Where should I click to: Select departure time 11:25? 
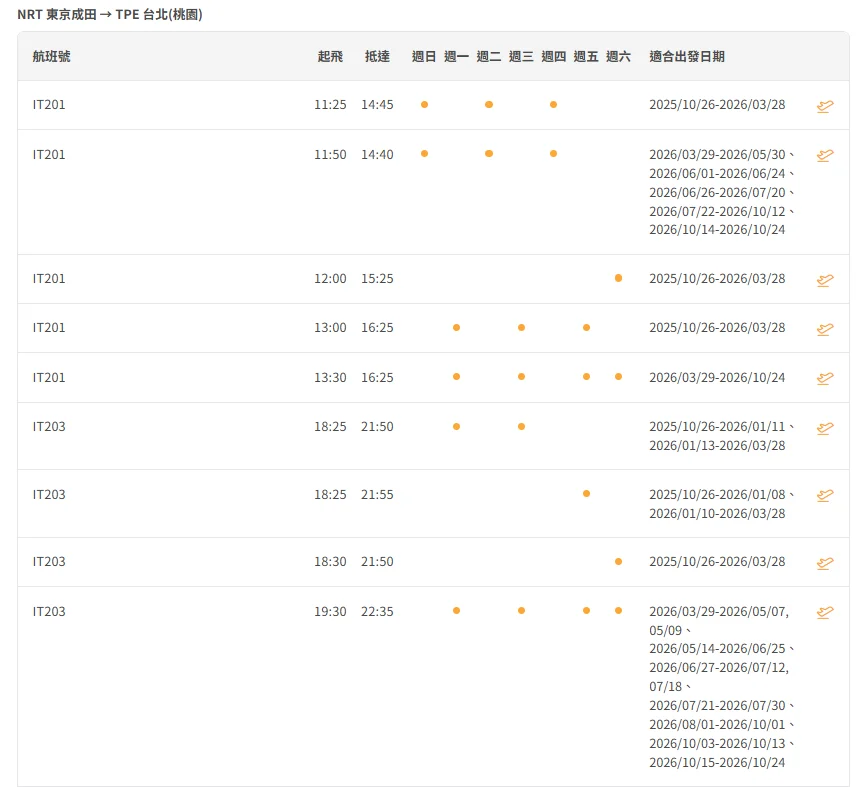click(x=330, y=105)
